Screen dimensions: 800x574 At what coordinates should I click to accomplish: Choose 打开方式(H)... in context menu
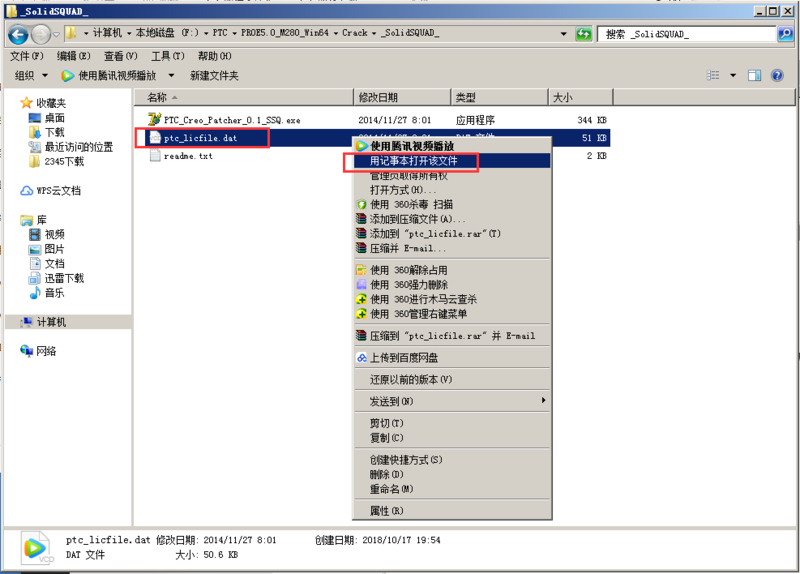(x=453, y=190)
